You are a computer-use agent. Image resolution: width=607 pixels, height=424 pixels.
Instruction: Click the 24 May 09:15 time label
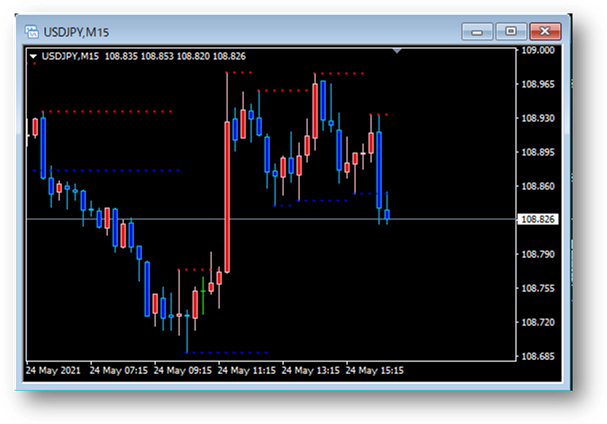[183, 371]
